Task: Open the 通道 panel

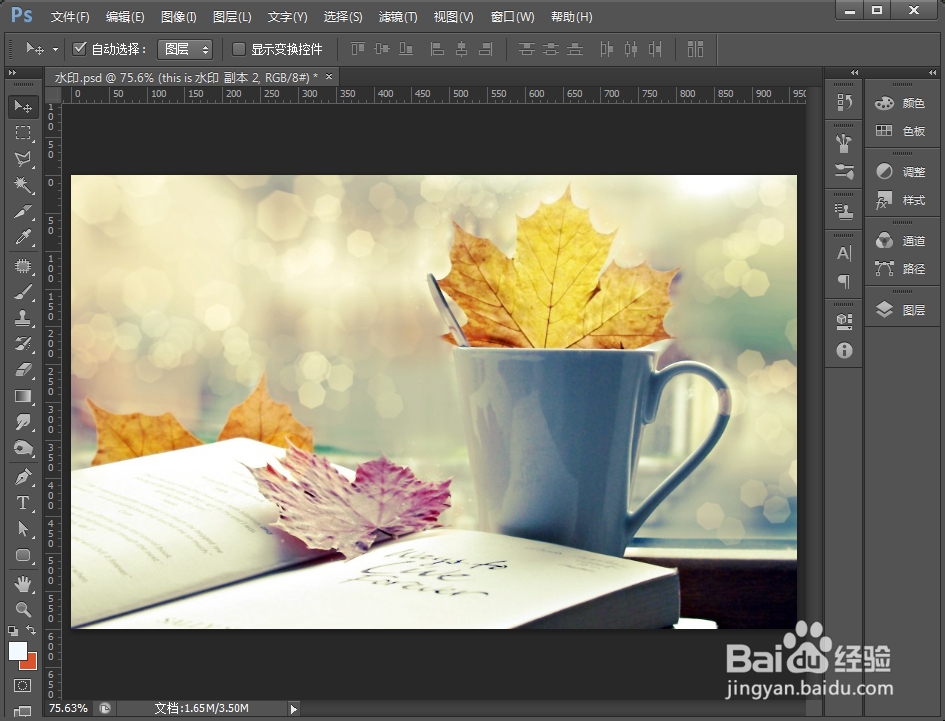Action: (902, 241)
